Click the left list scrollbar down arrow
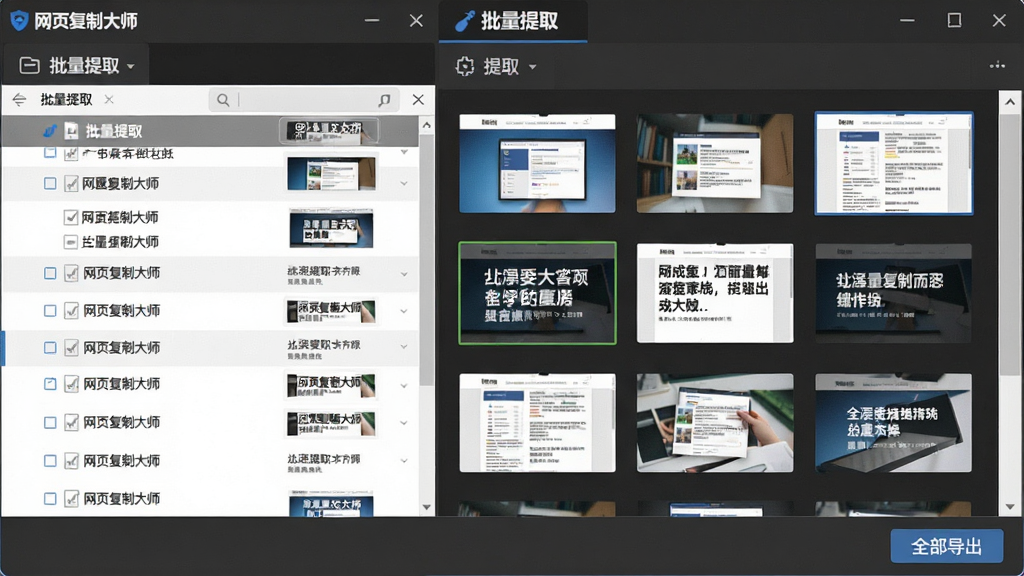1024x576 pixels. coord(426,507)
